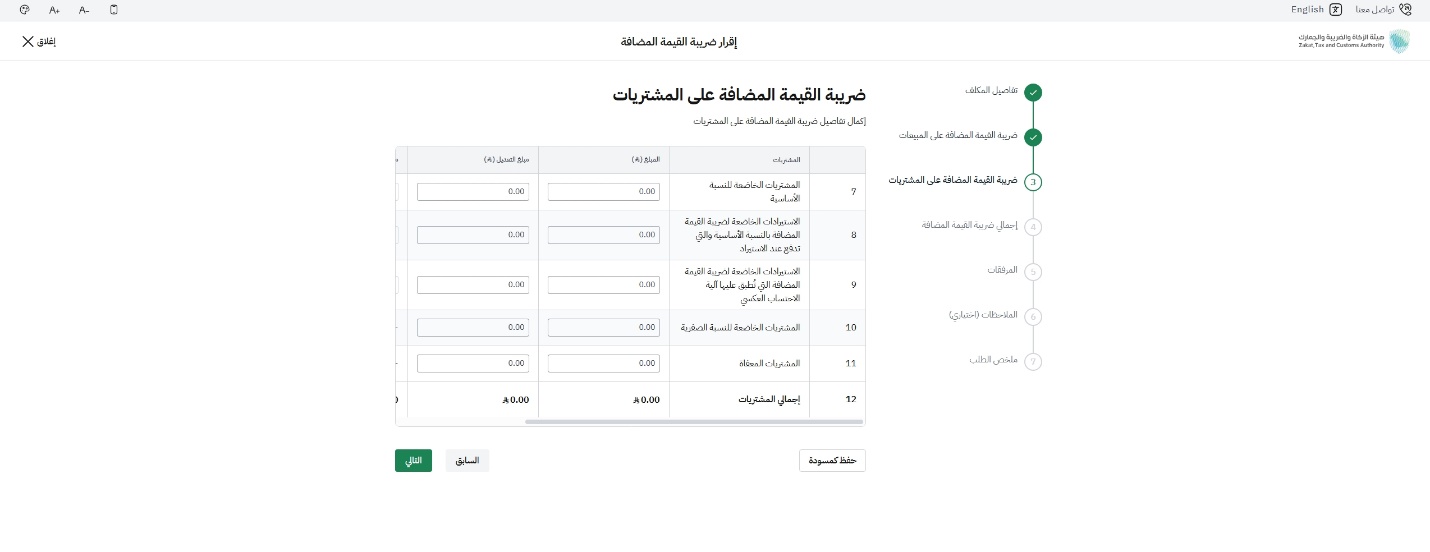Screen dimensions: 1430x552
Task: Go to completed step تفاصيل المكلف checkmark
Action: (x=1033, y=93)
